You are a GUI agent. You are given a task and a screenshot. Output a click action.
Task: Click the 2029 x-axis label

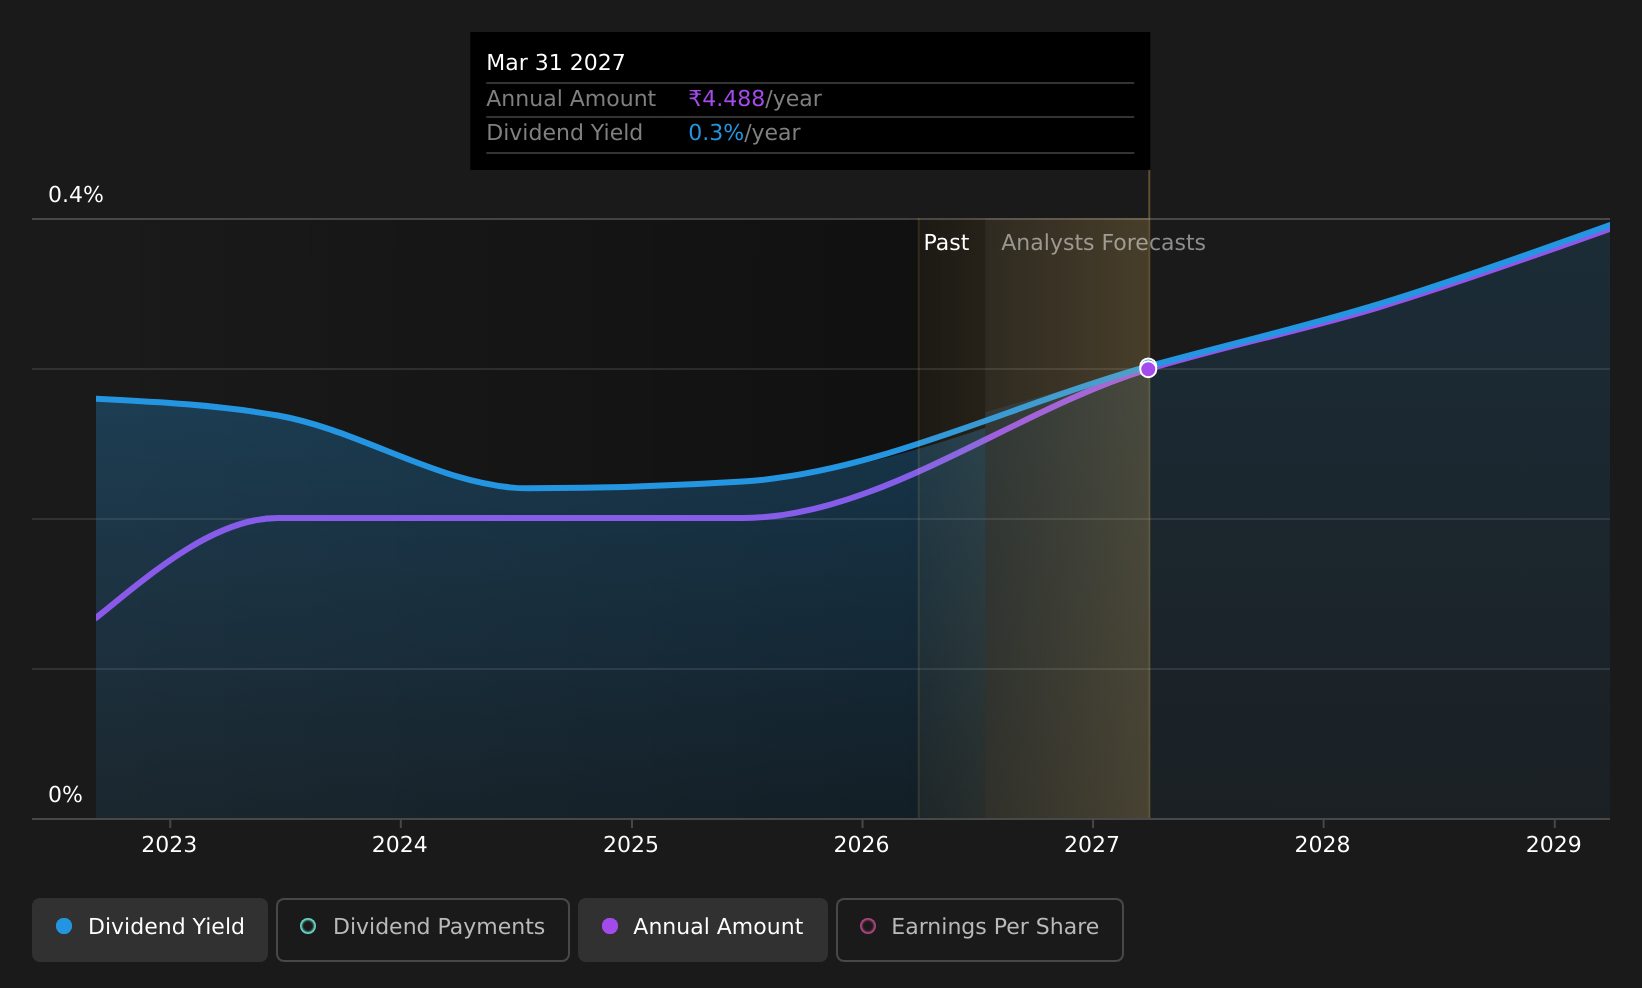click(1553, 845)
